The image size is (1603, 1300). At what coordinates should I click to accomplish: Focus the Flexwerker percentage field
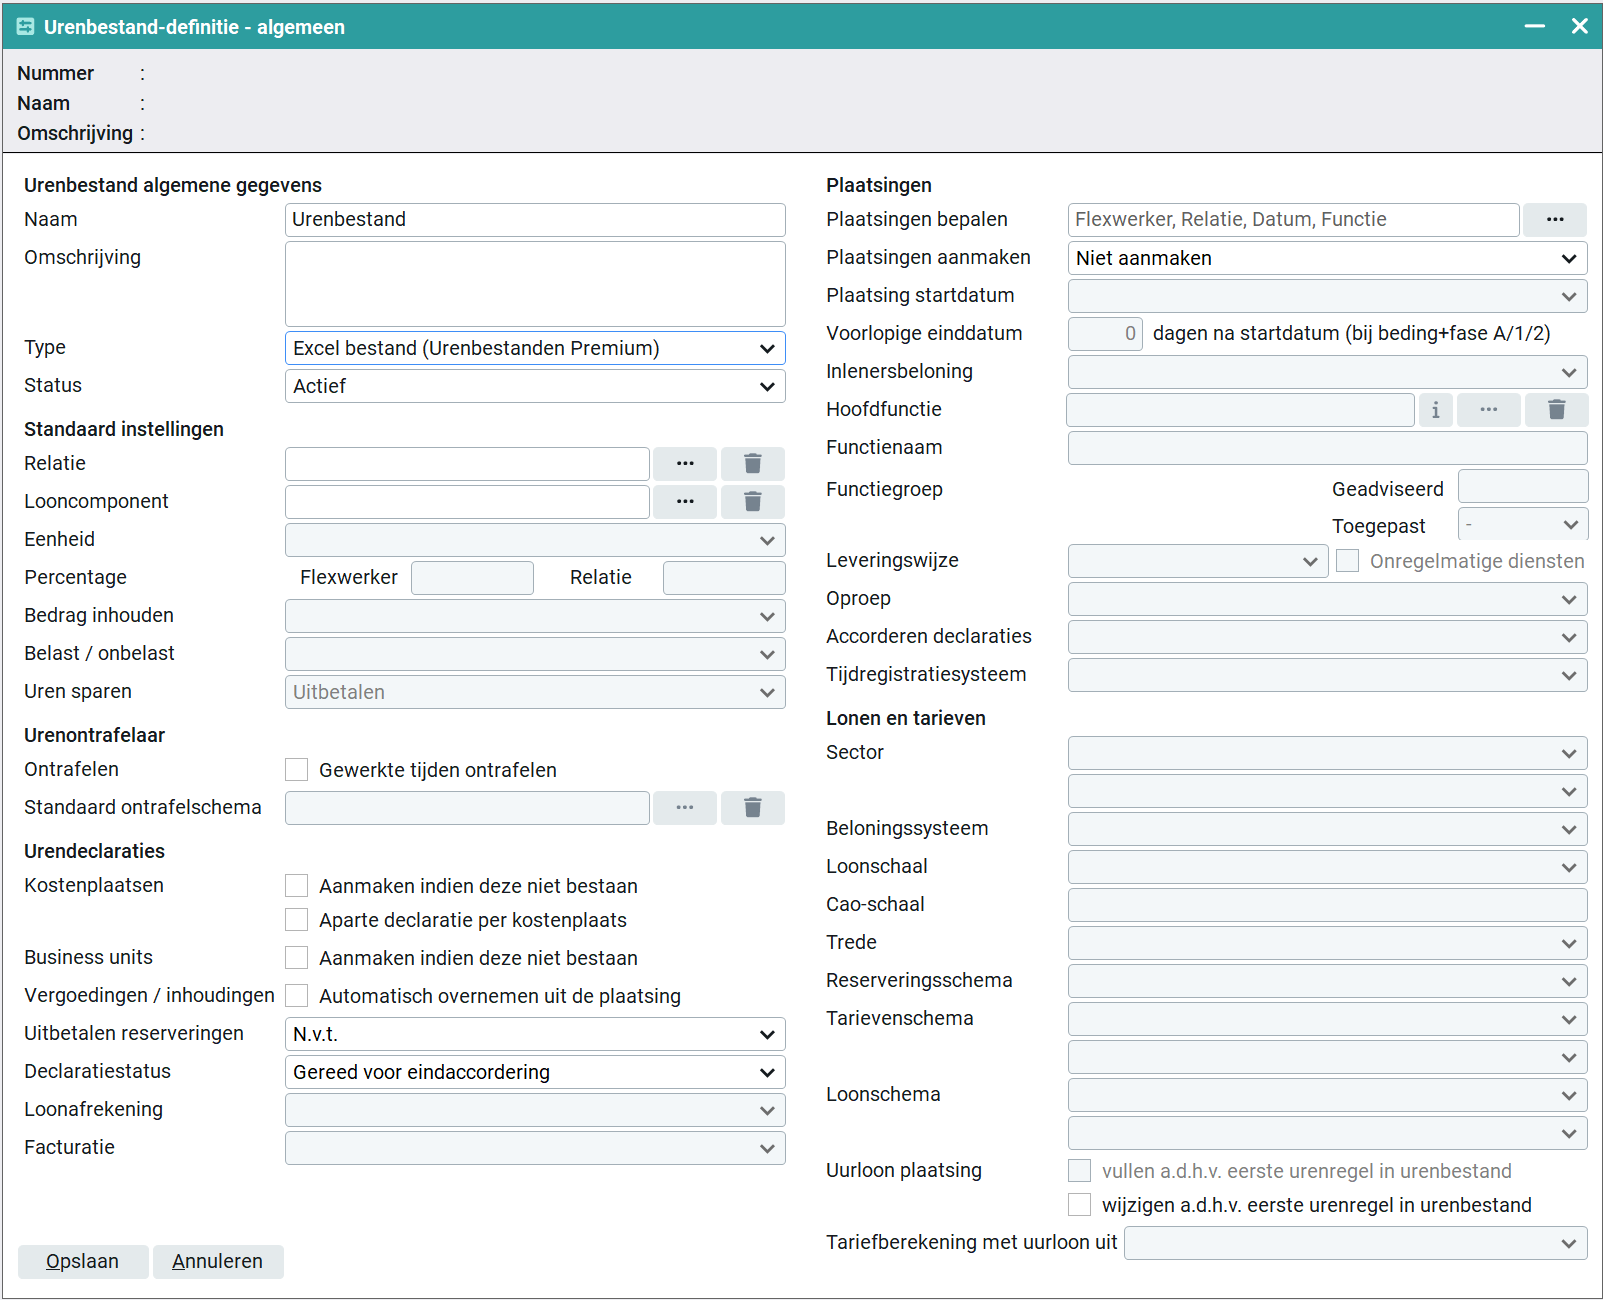click(472, 578)
